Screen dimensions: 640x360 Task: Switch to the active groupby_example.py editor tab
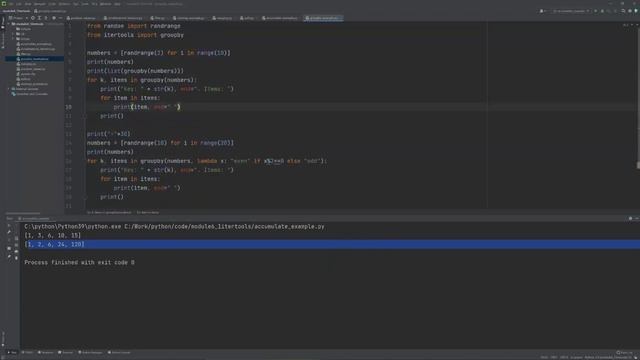coord(324,18)
